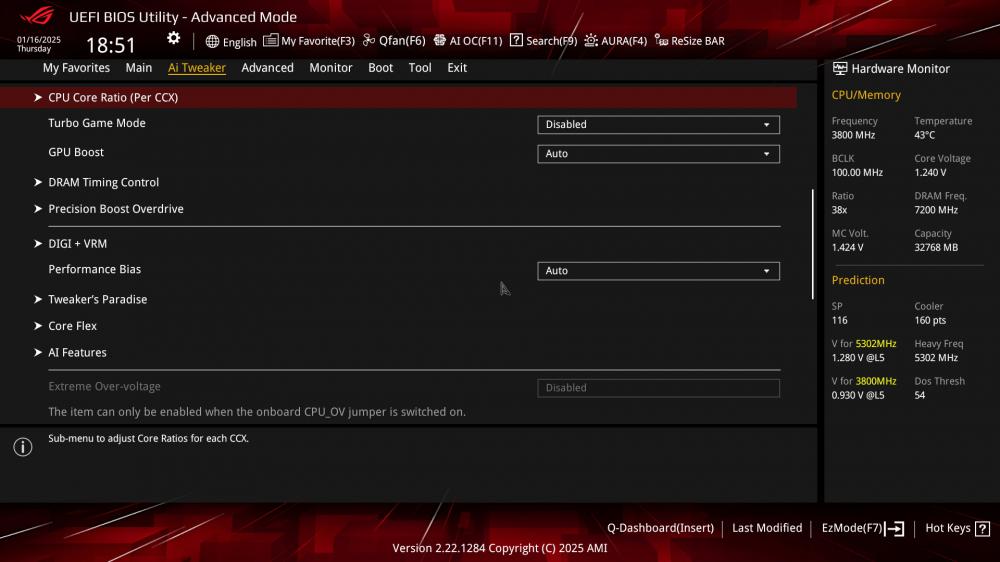Viewport: 1000px width, 562px height.
Task: Select English language option
Action: [x=240, y=42]
